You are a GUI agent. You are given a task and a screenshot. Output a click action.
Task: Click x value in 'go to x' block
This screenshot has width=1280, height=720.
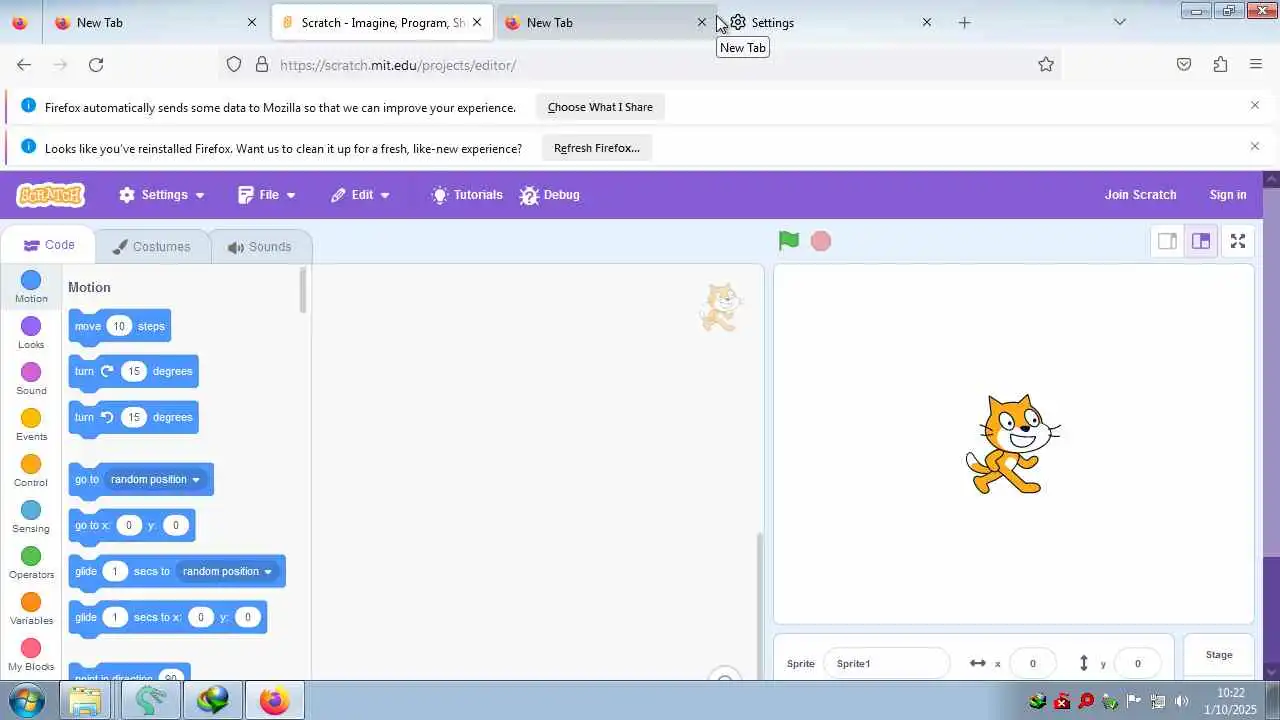pyautogui.click(x=129, y=525)
